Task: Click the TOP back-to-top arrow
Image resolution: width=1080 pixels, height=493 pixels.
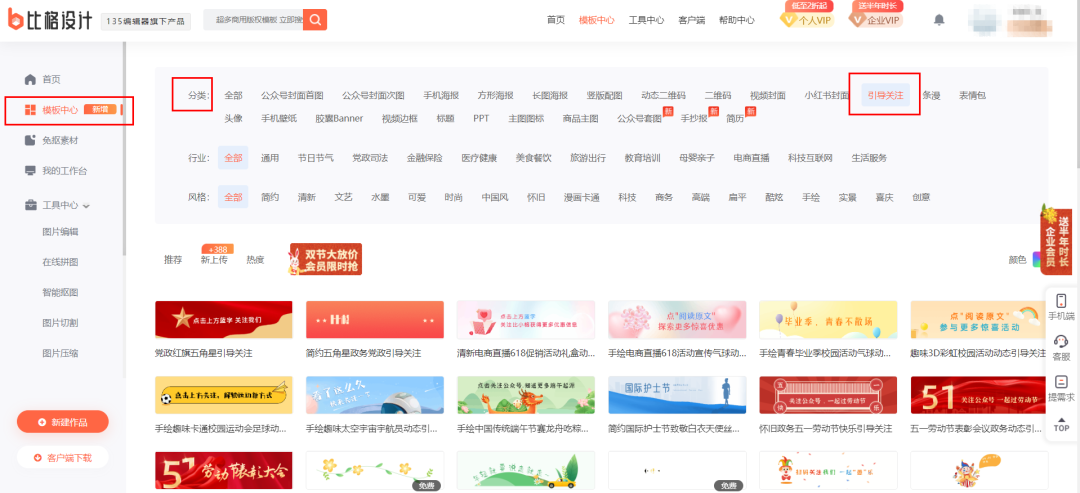Action: click(x=1061, y=423)
